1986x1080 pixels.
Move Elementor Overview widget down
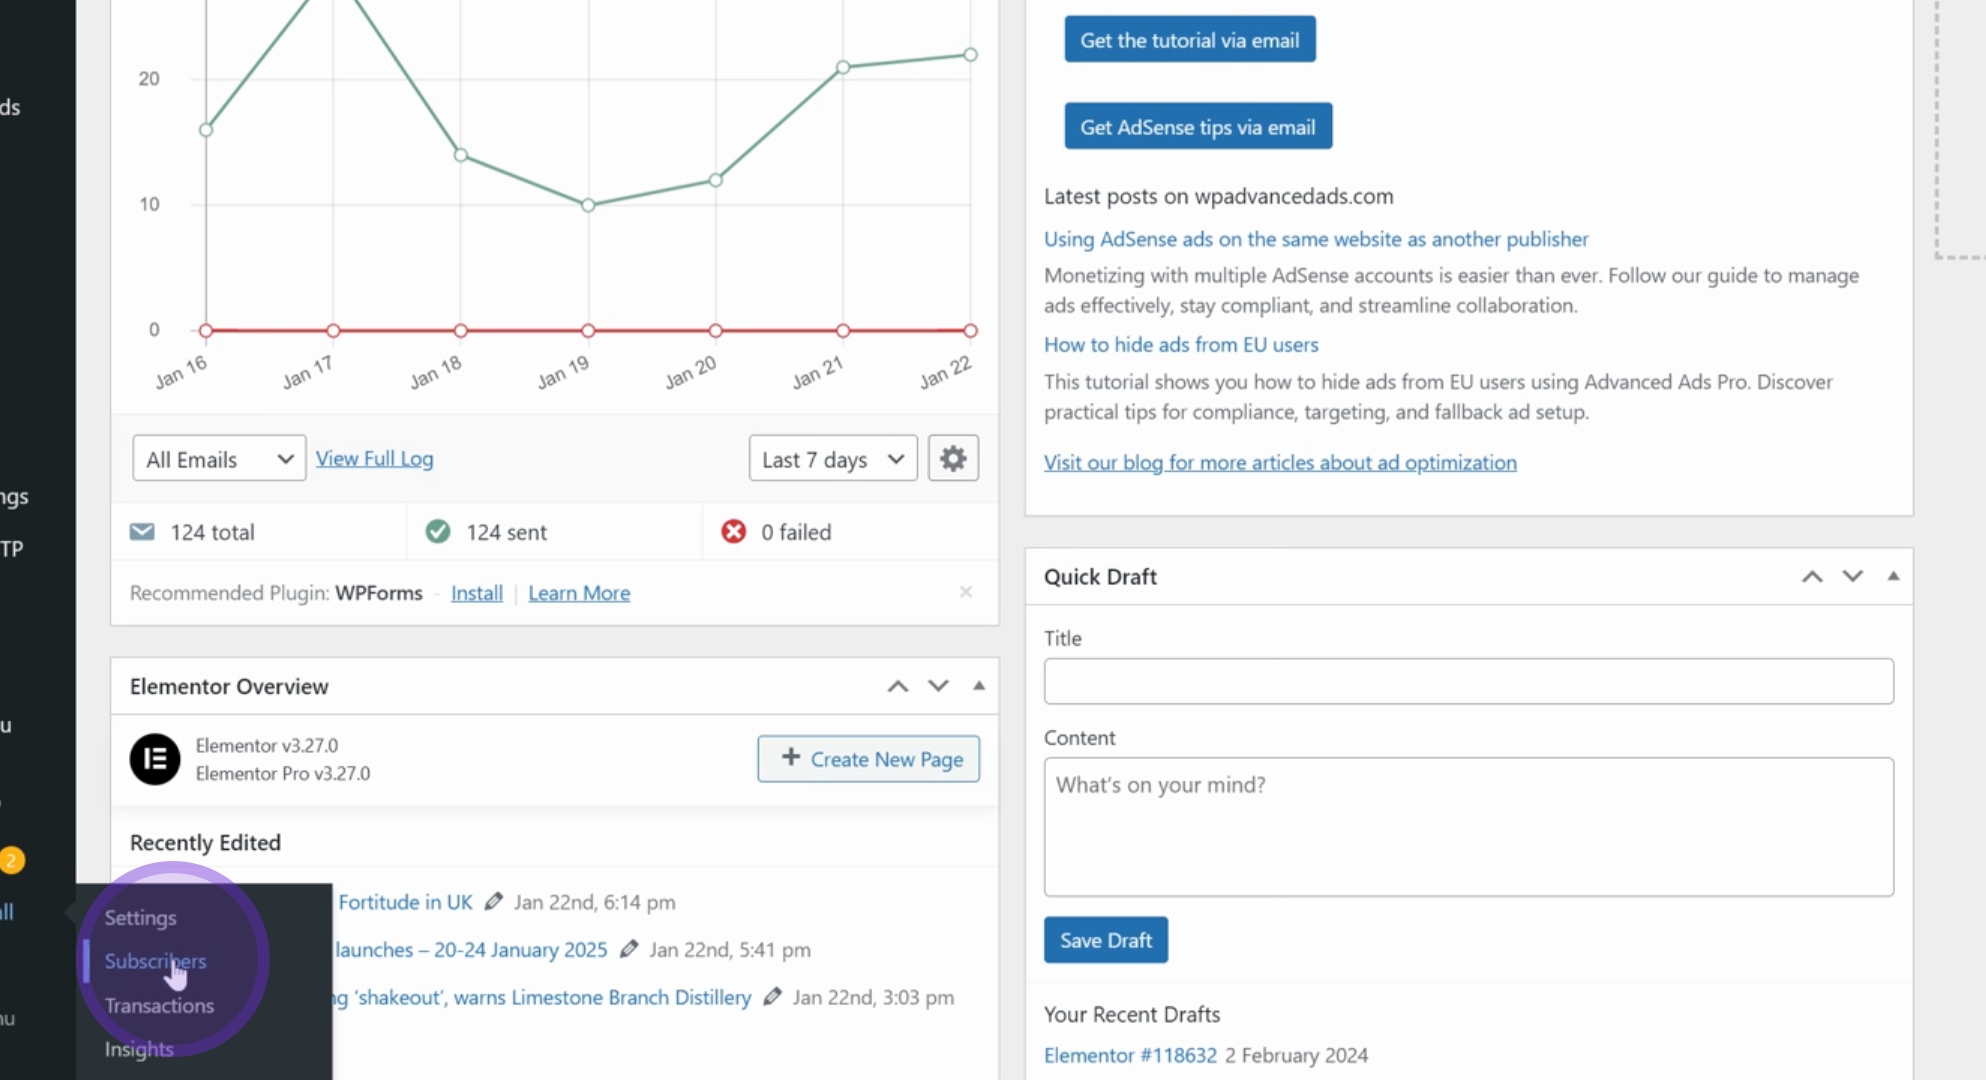click(x=938, y=686)
